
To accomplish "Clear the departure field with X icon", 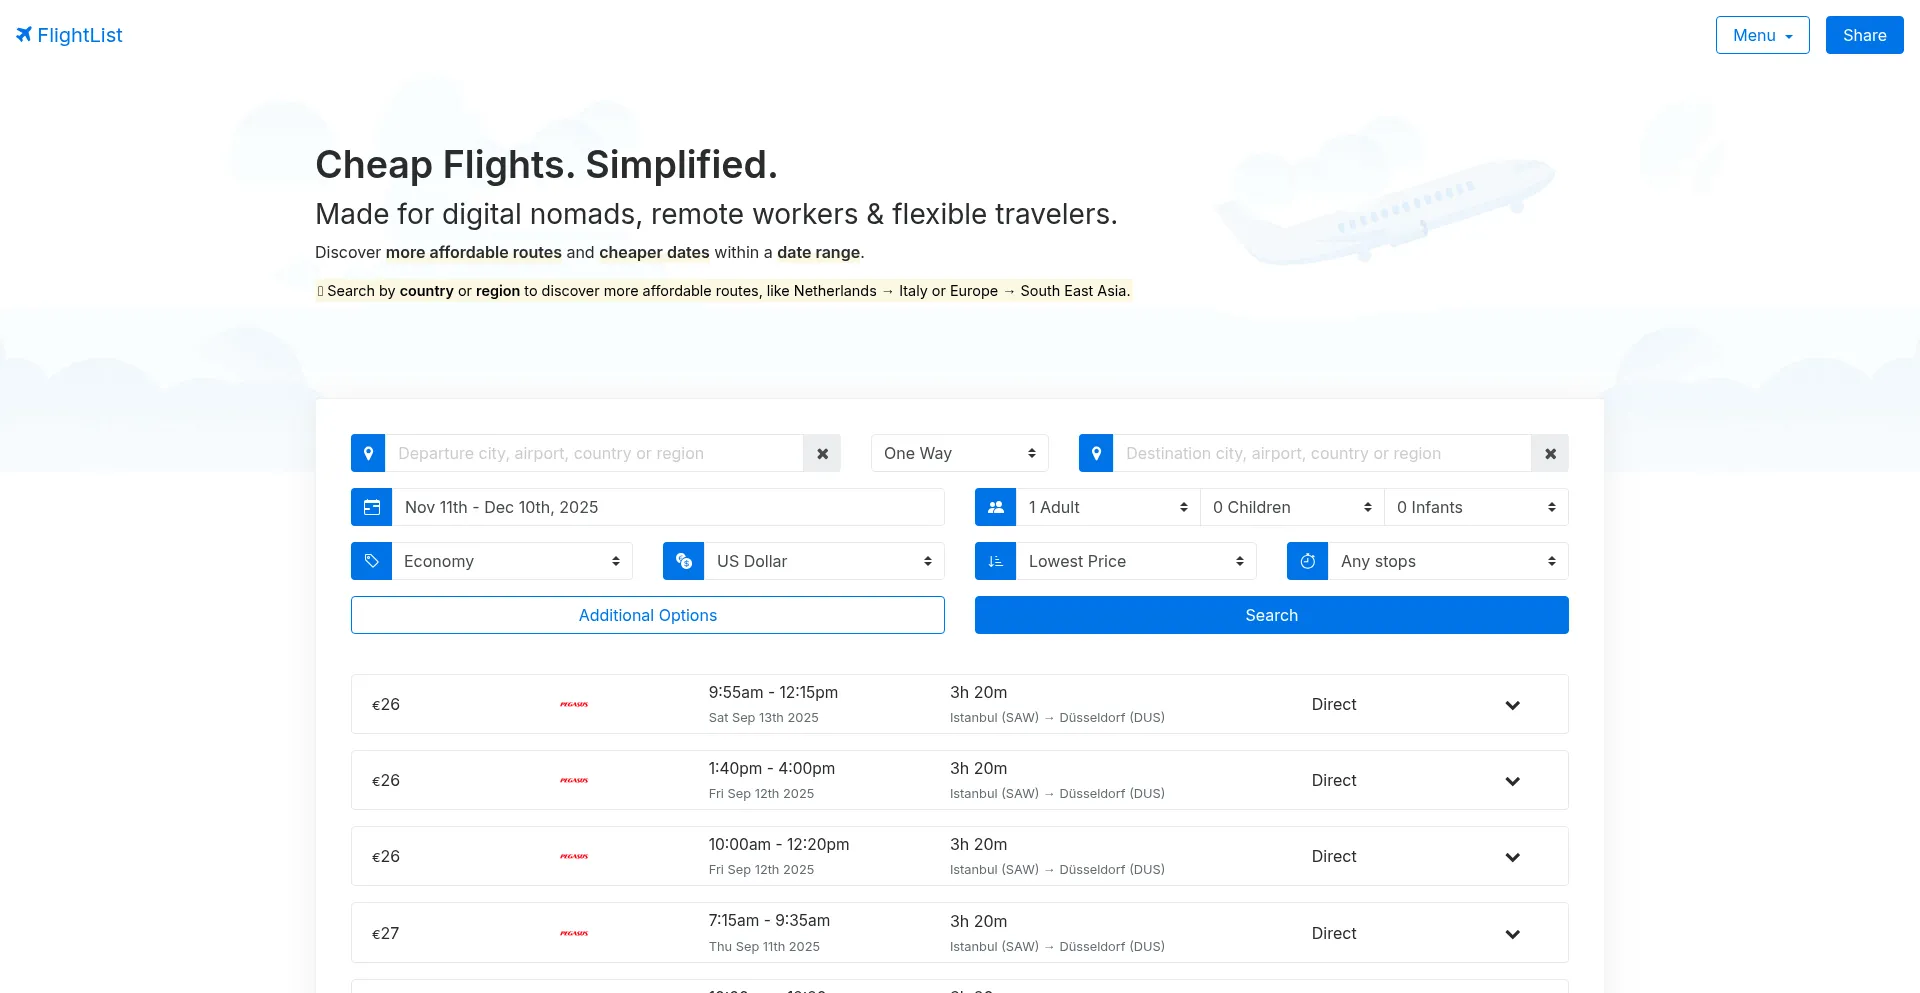I will click(822, 453).
